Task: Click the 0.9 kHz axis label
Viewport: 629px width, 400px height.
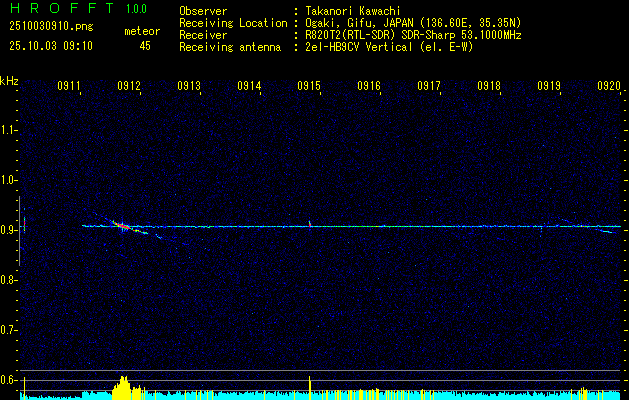Action: click(8, 230)
